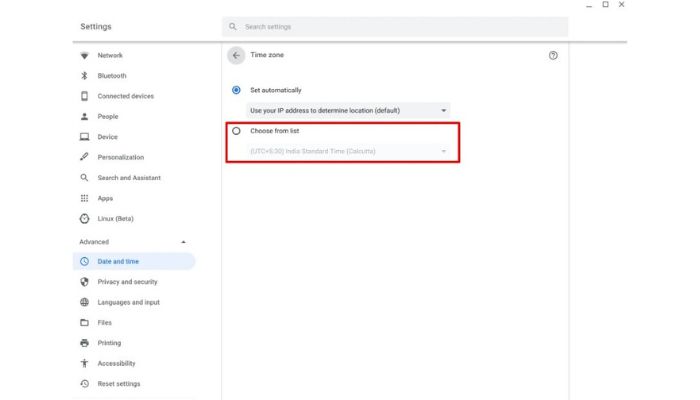Click the Printing printer icon
This screenshot has width=700, height=400.
(84, 343)
